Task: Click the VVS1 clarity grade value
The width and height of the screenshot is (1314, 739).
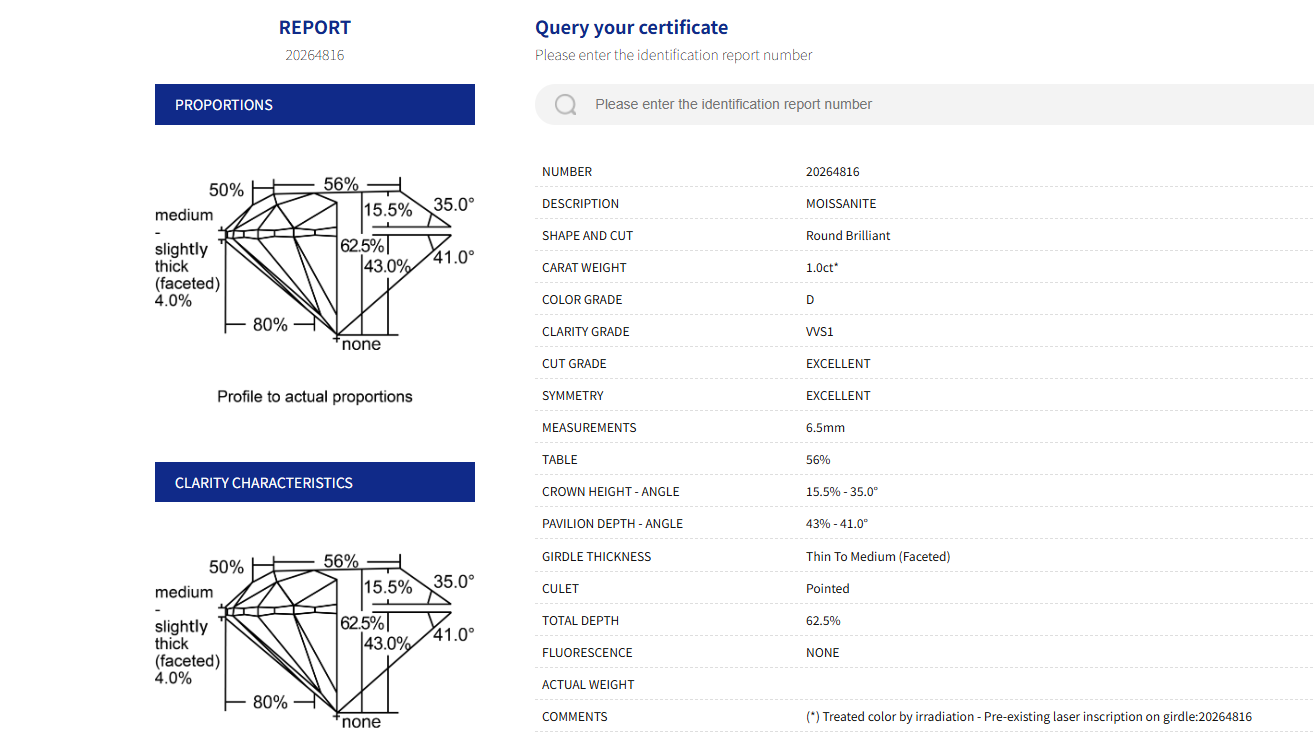Action: pyautogui.click(x=819, y=332)
